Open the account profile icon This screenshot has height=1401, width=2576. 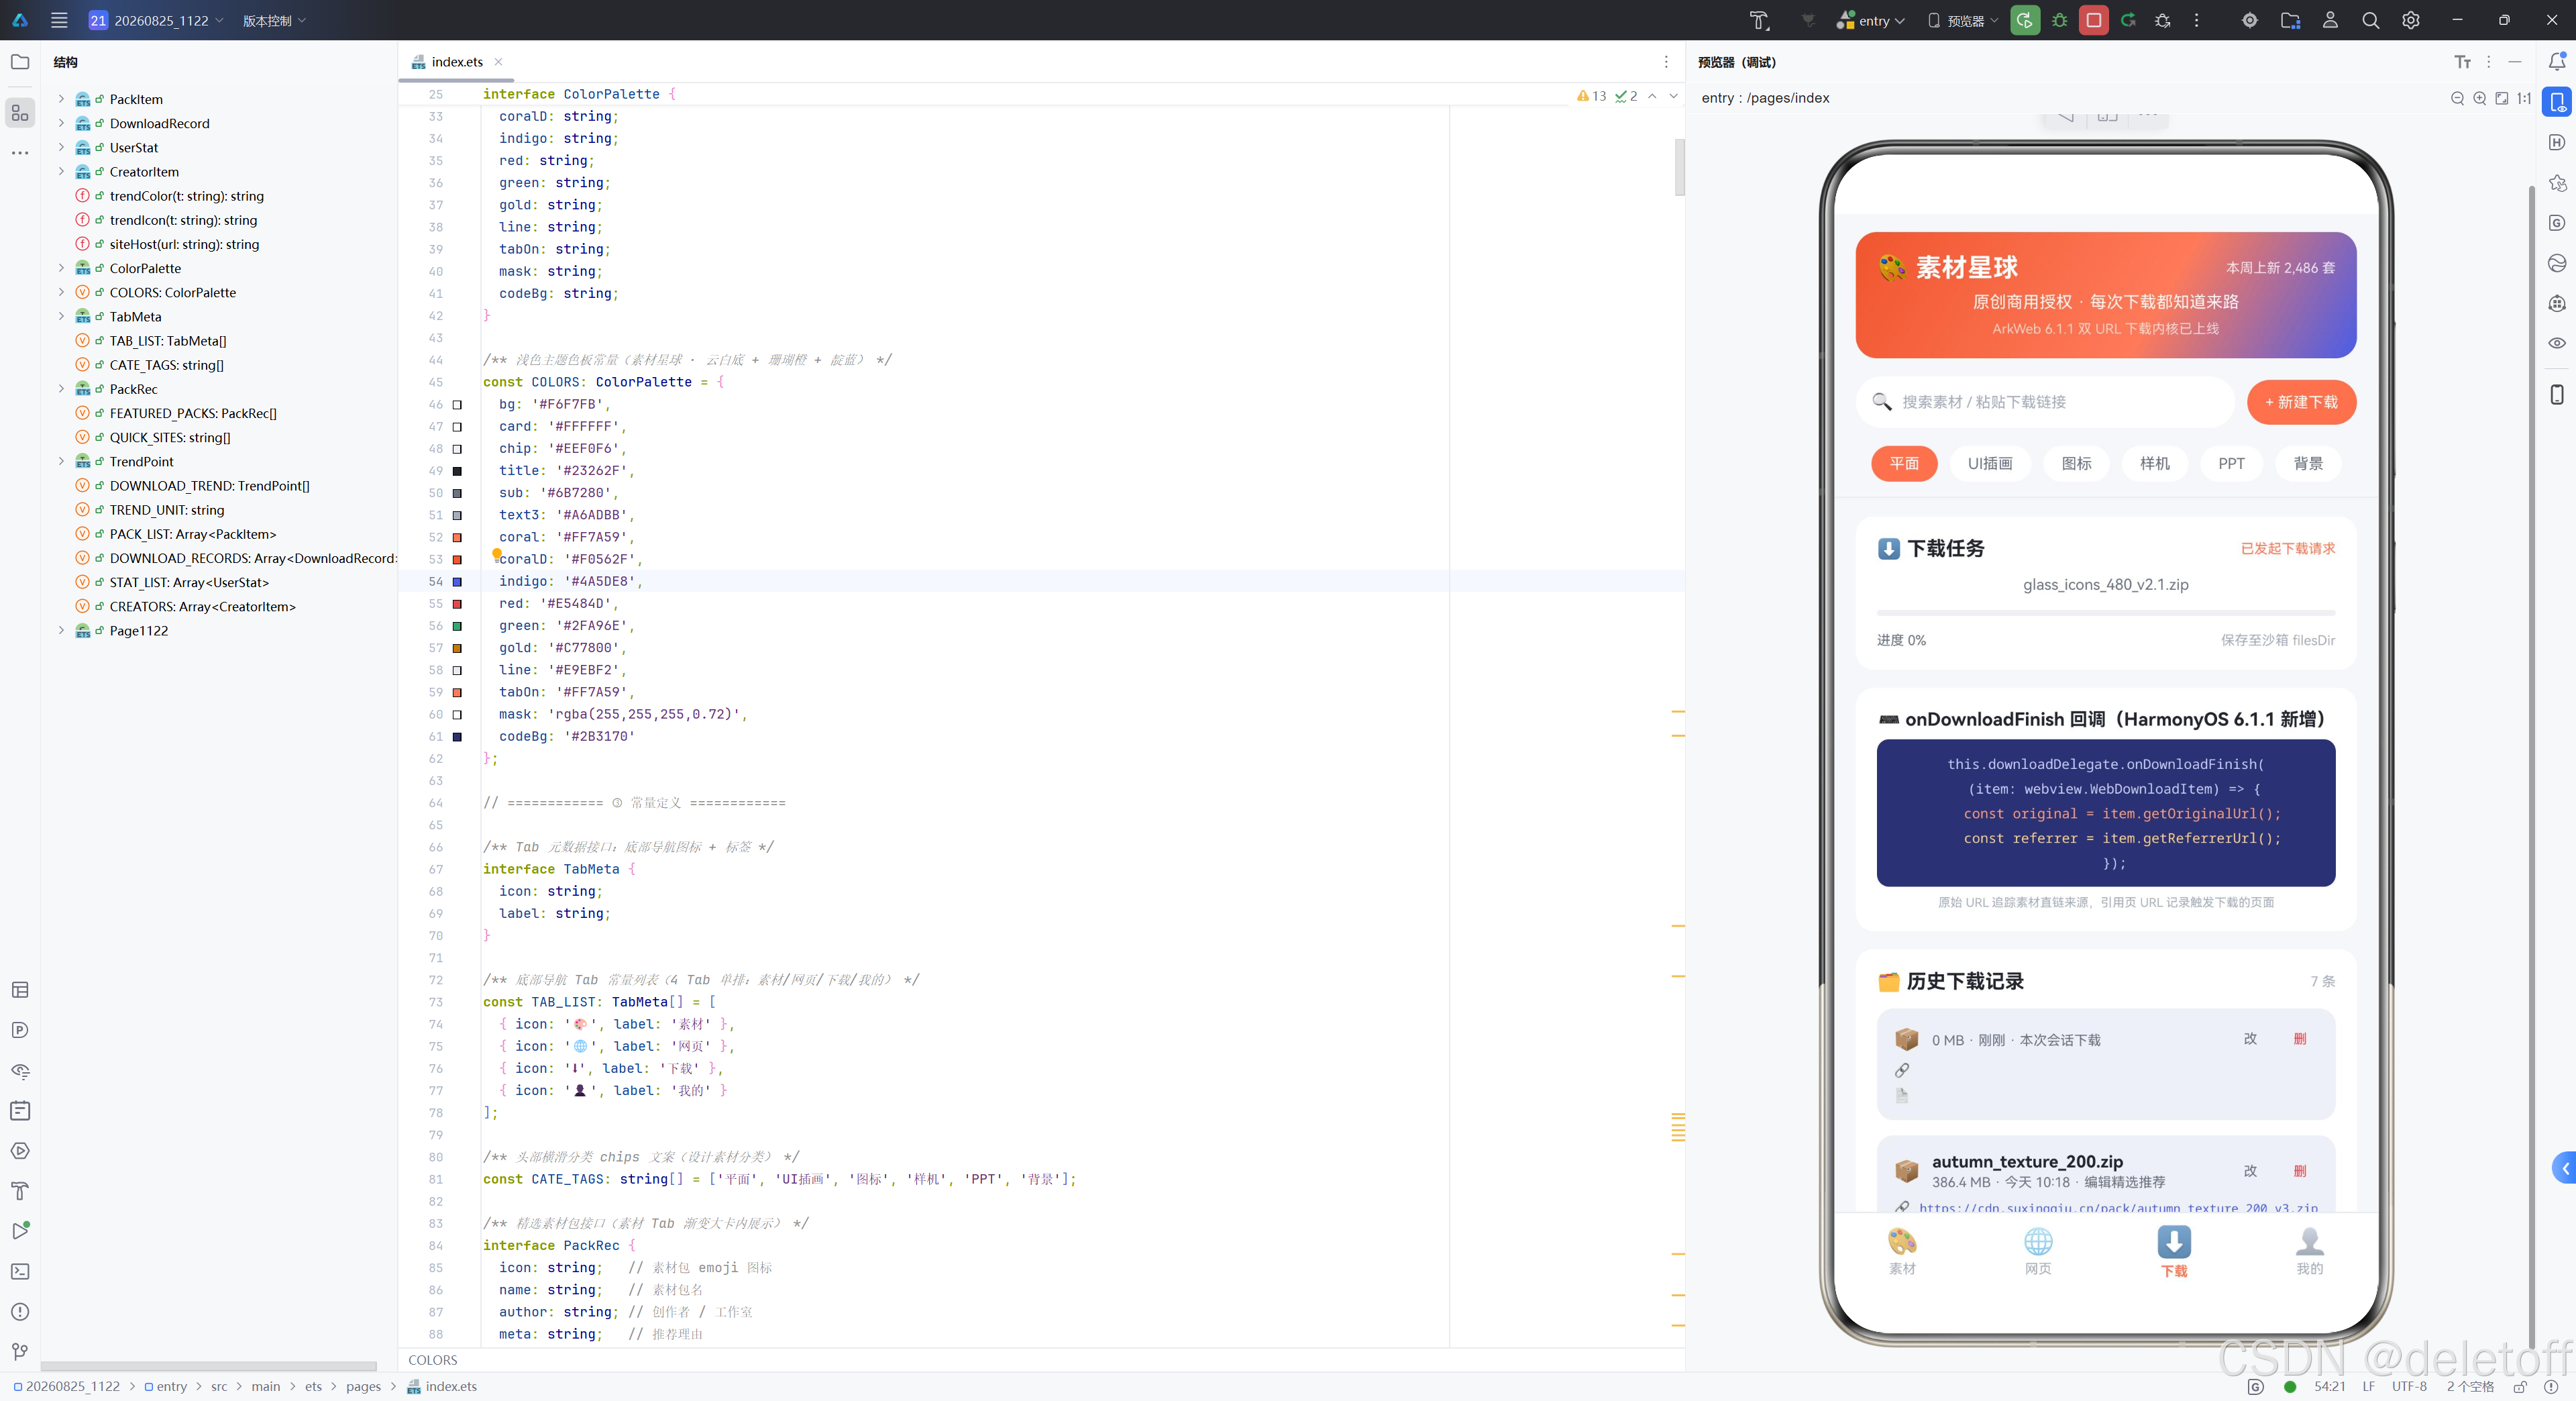[x=2330, y=20]
